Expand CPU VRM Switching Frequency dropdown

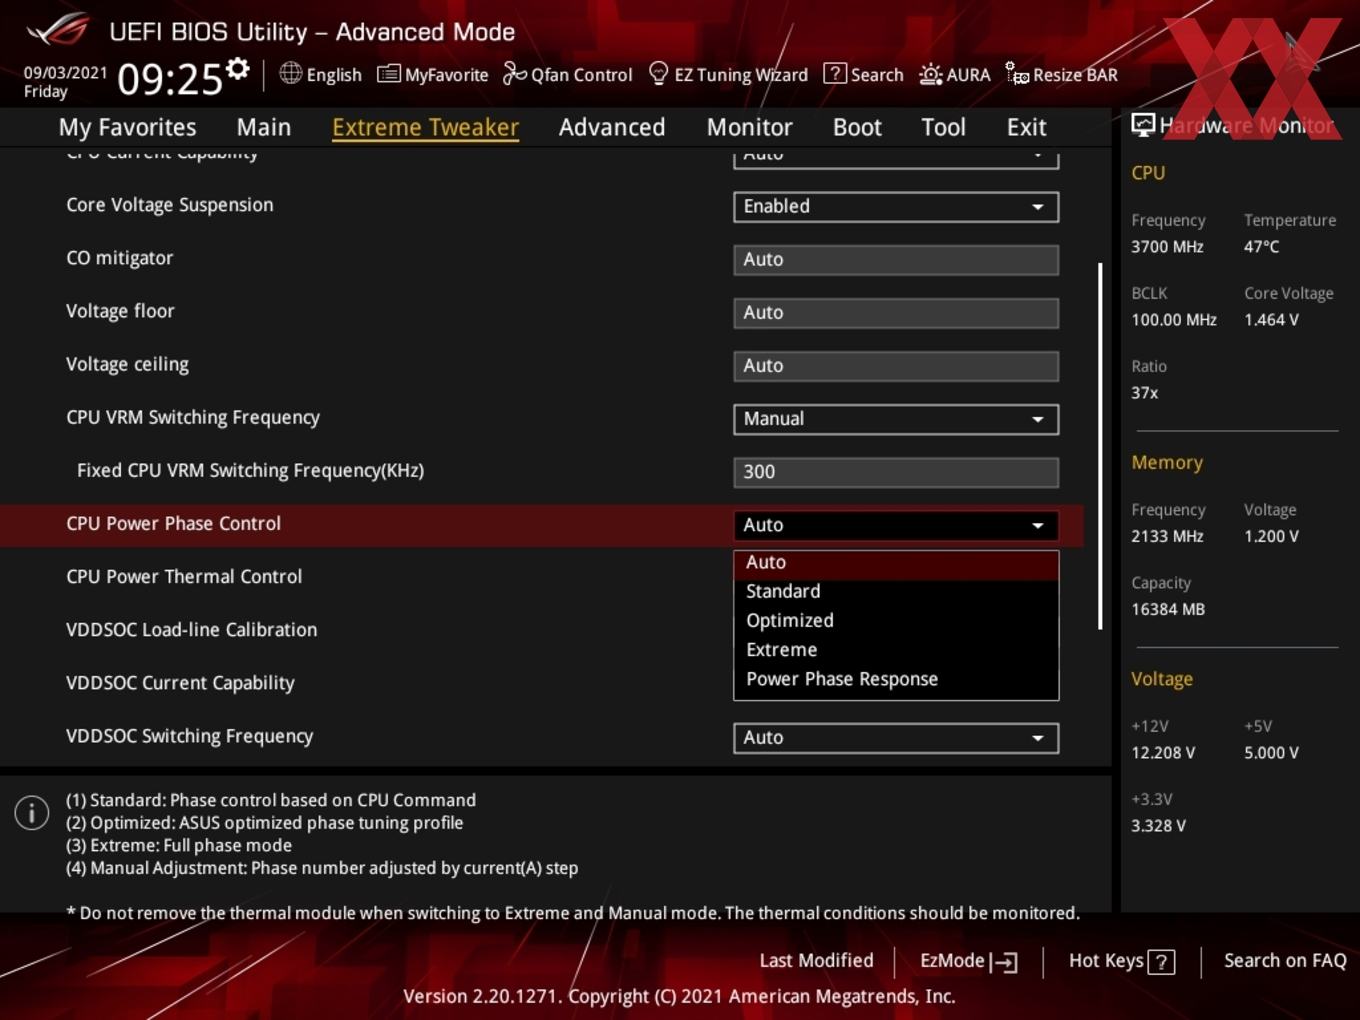tap(896, 419)
